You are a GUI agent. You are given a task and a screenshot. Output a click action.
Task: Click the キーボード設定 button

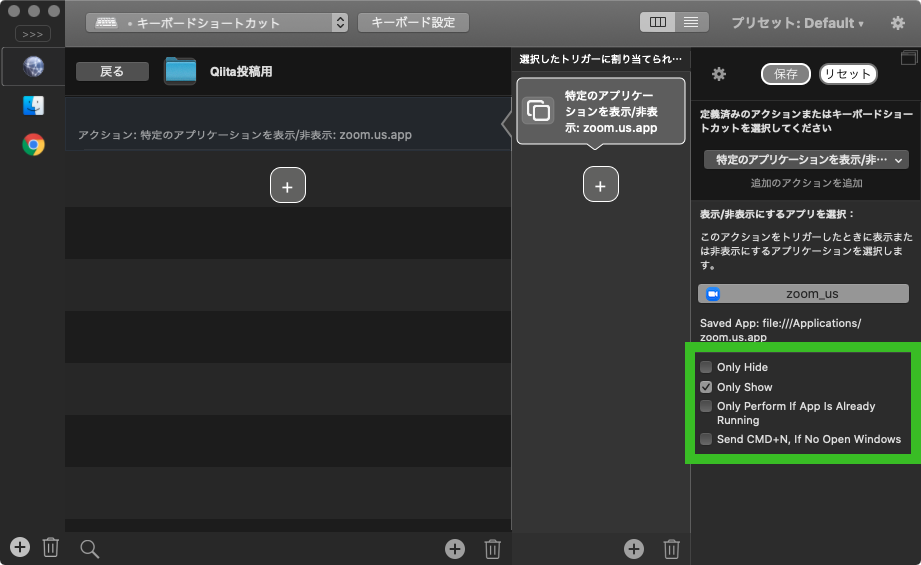click(x=413, y=22)
